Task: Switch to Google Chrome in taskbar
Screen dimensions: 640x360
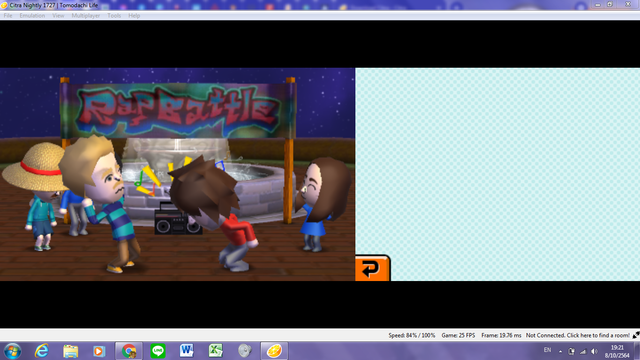Action: [x=129, y=351]
